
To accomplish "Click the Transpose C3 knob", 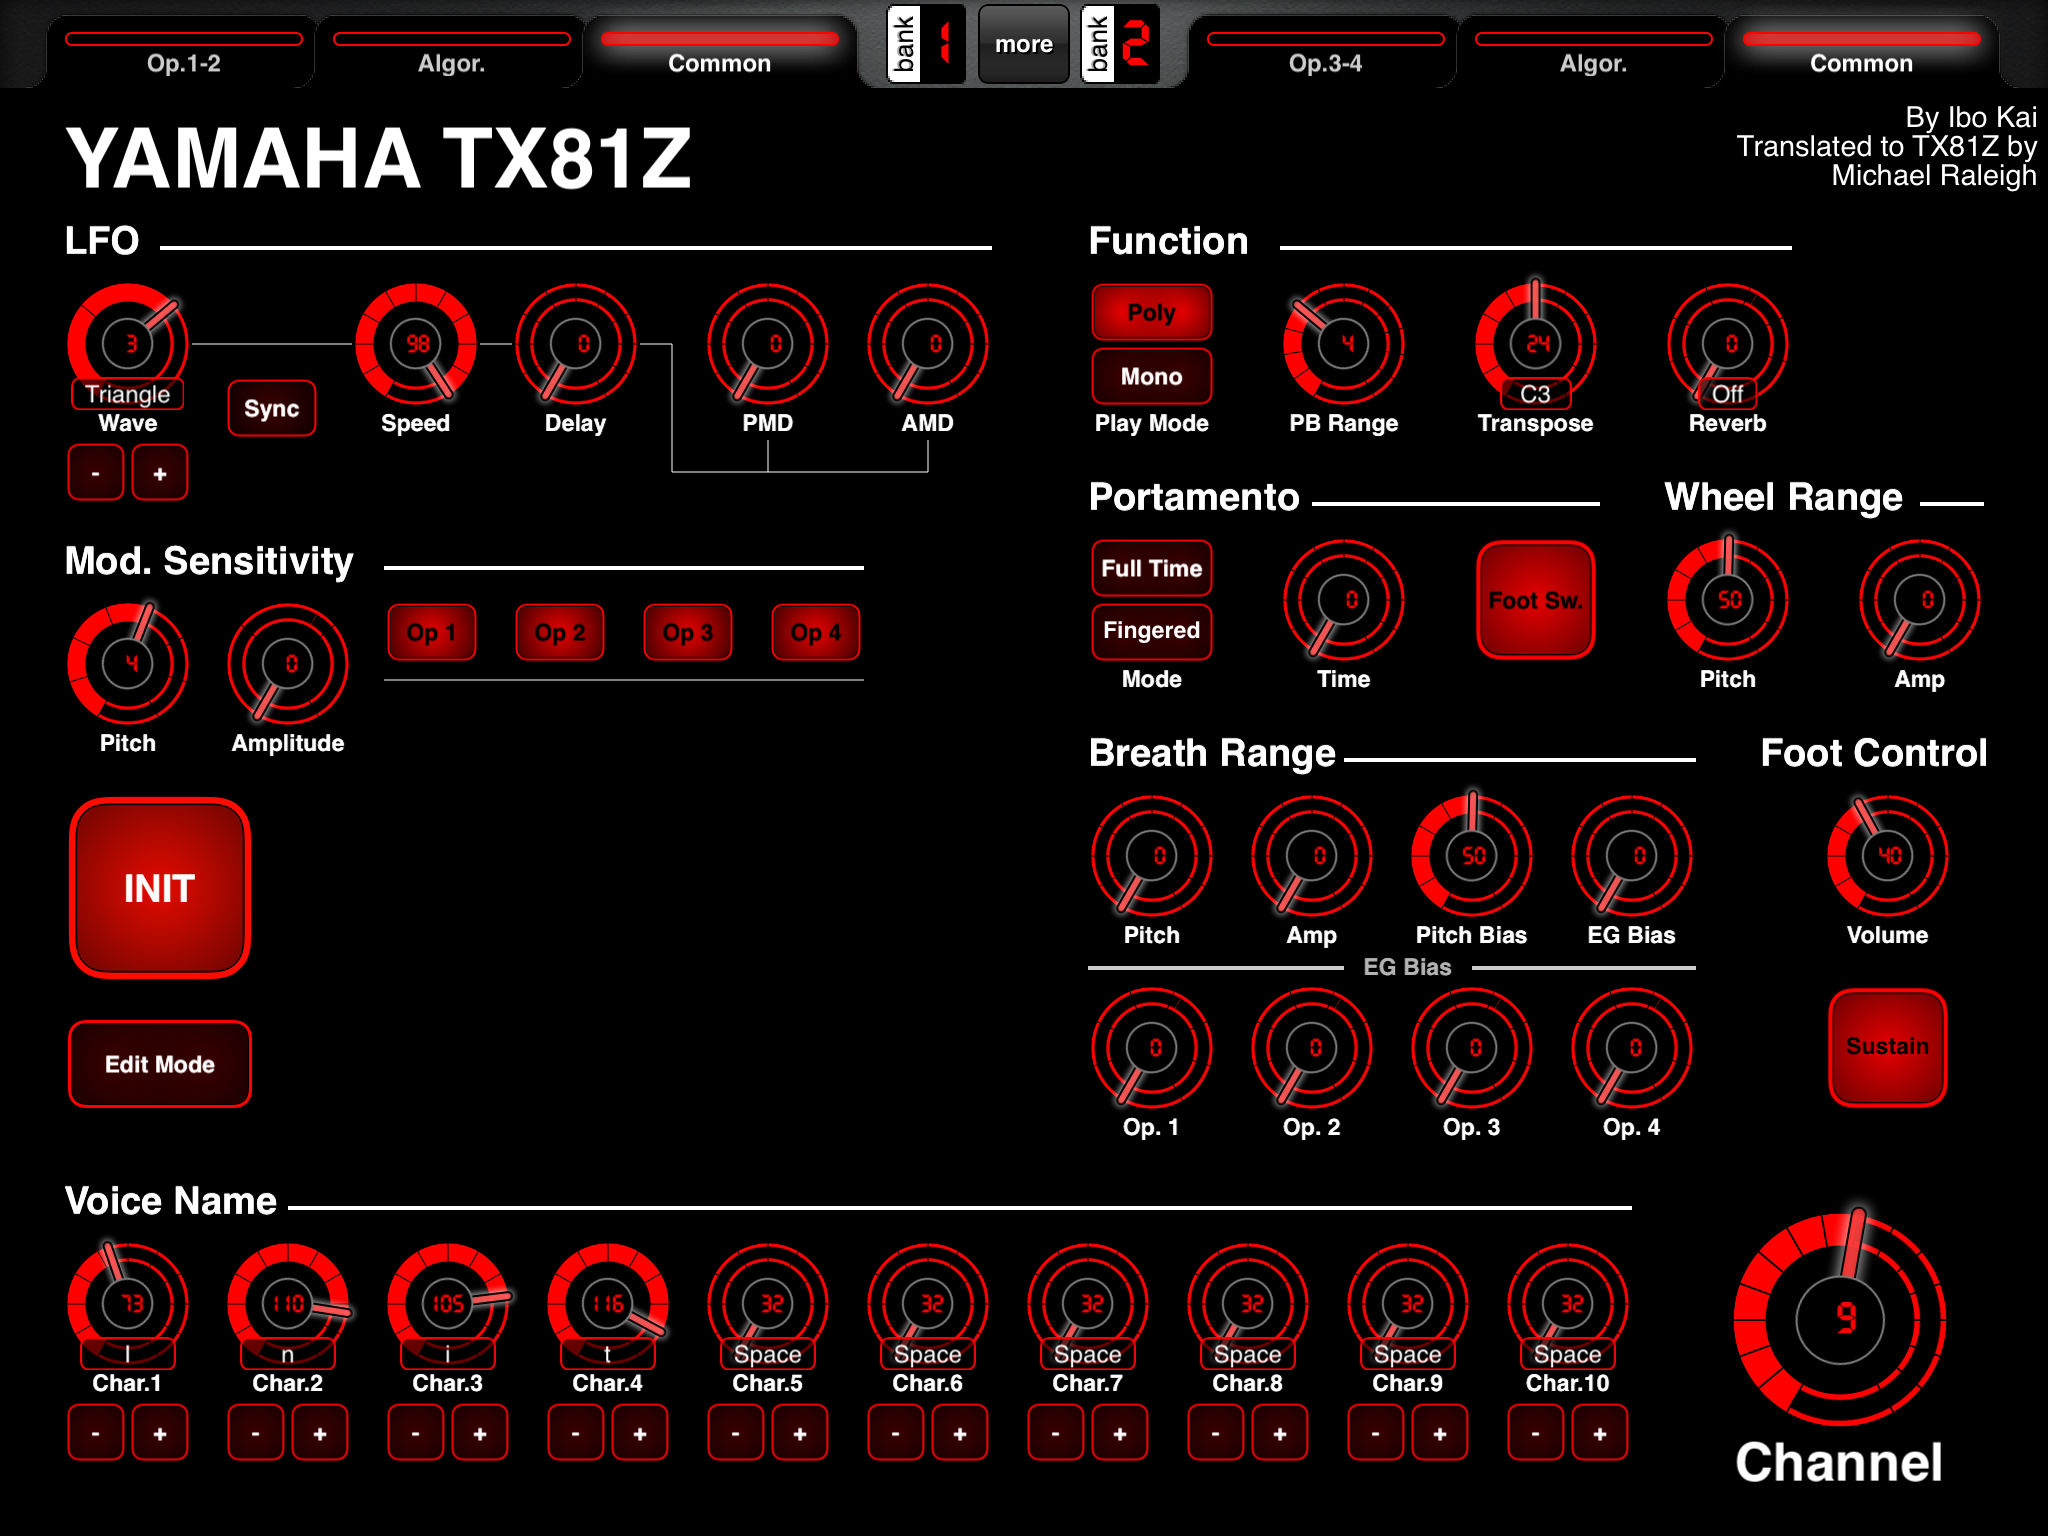I will (1536, 344).
